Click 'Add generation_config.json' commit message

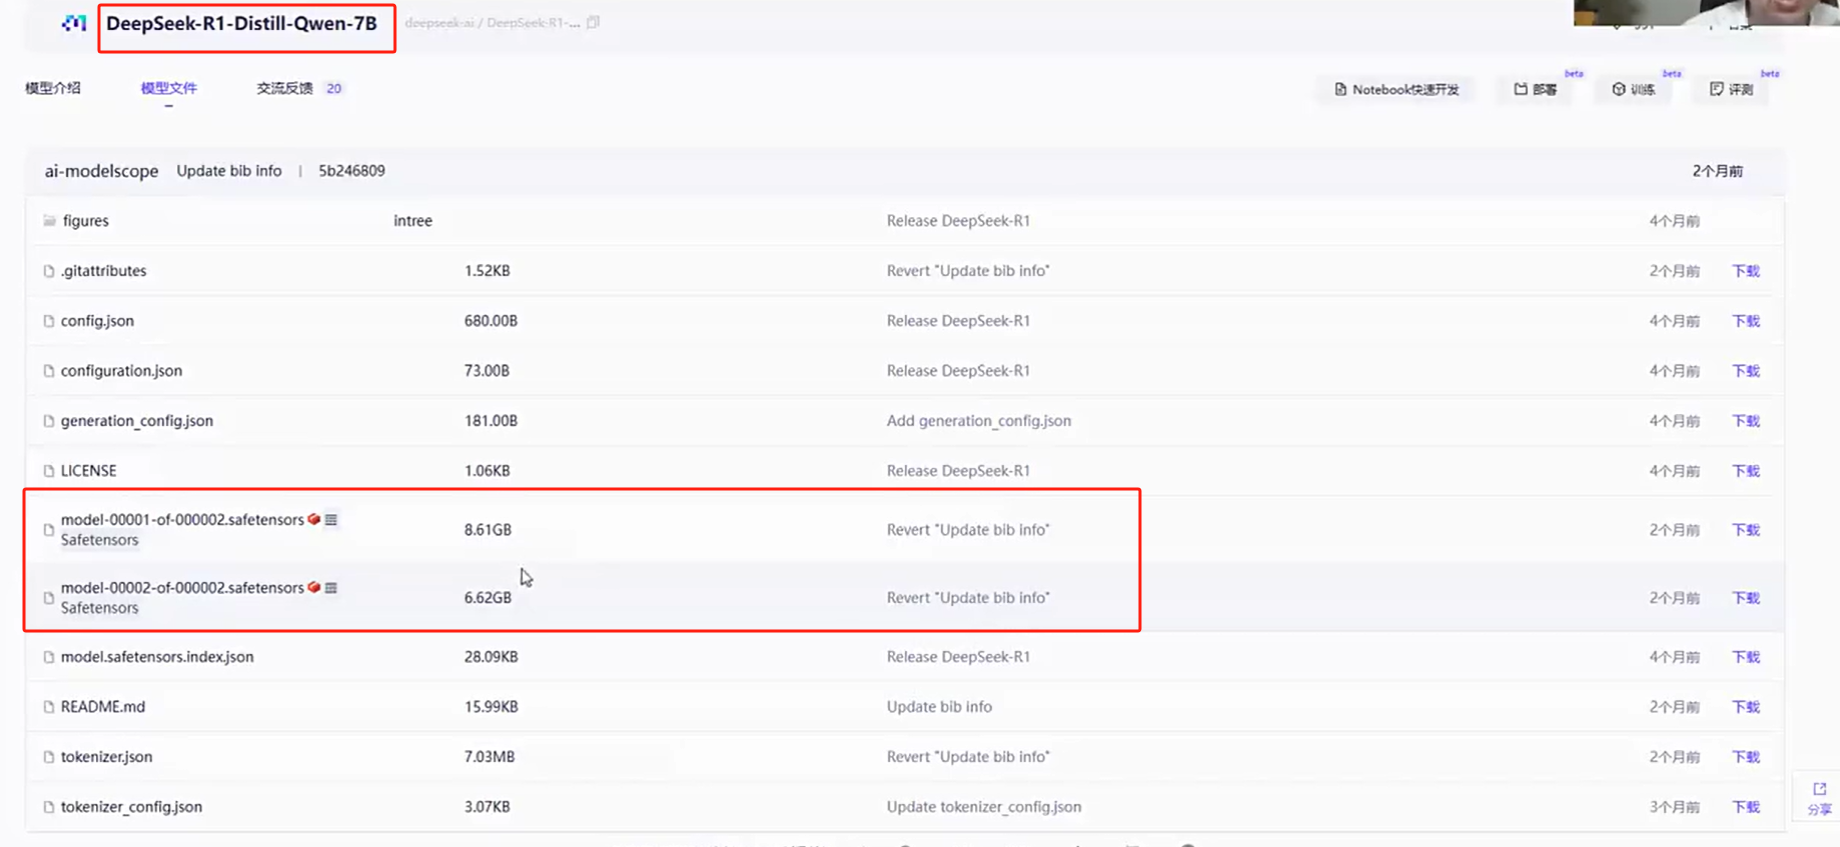pos(979,421)
